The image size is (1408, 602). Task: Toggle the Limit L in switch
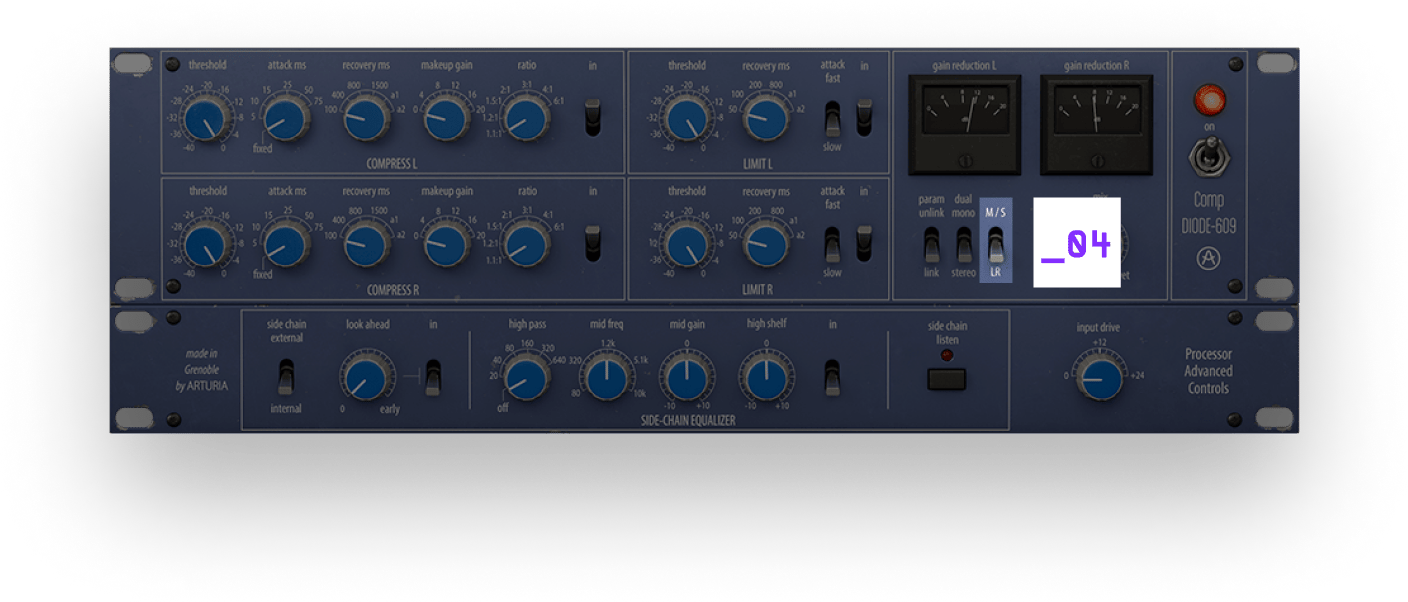[865, 117]
